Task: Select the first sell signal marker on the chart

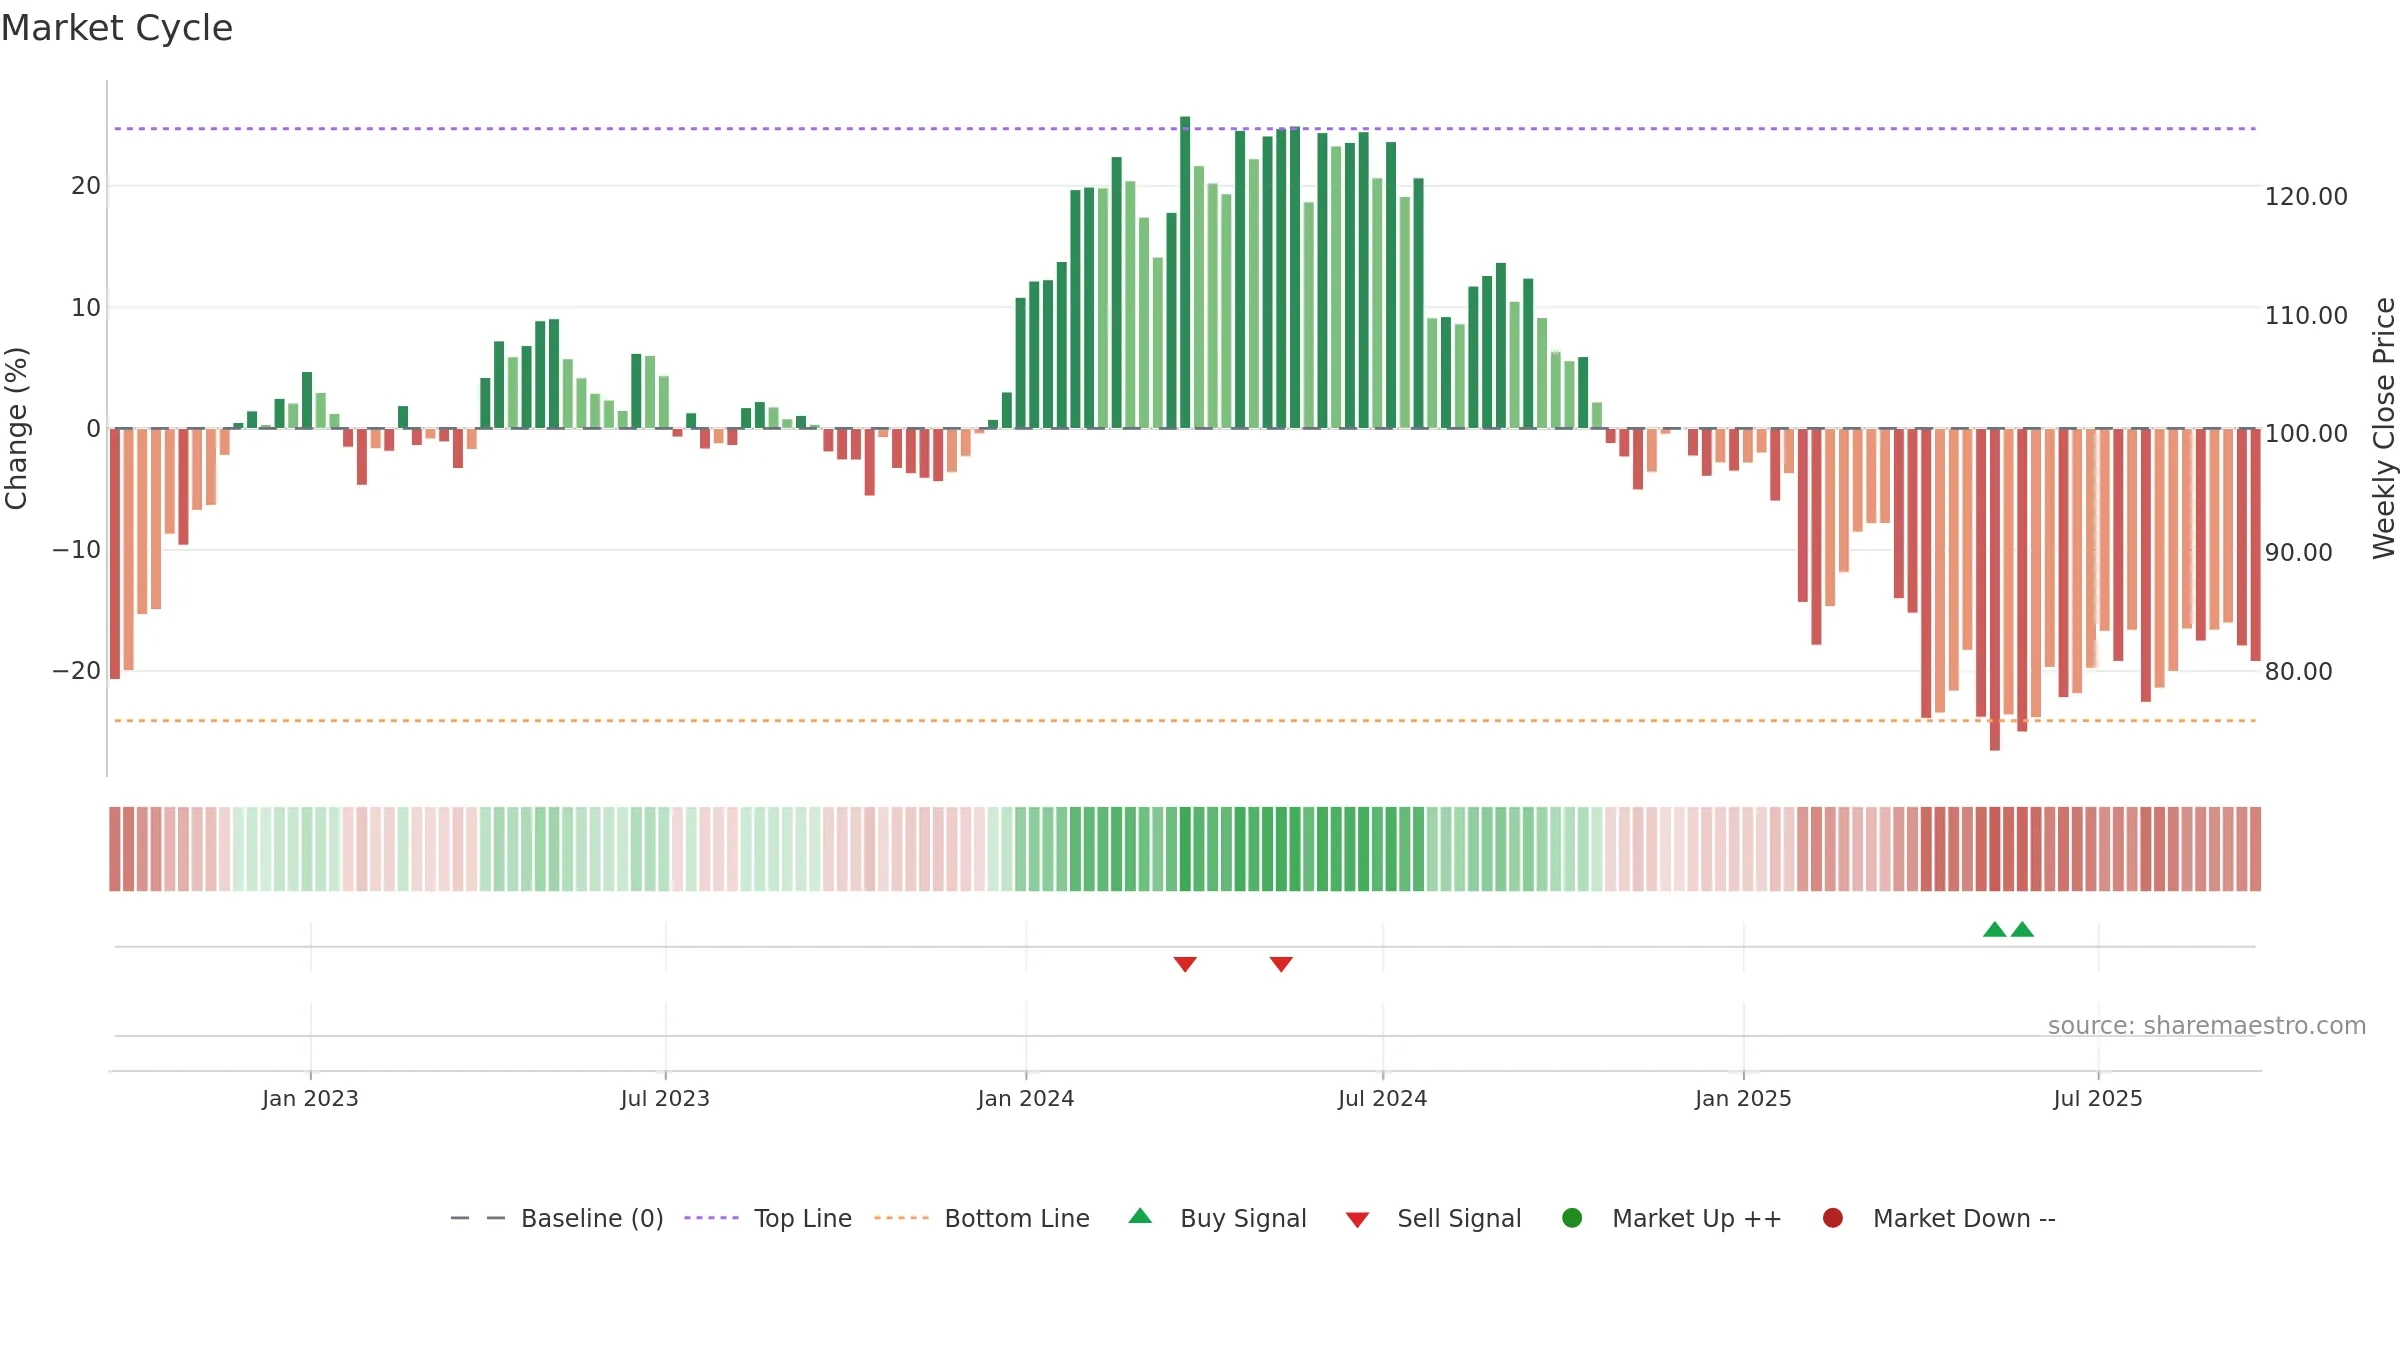Action: (x=1185, y=964)
